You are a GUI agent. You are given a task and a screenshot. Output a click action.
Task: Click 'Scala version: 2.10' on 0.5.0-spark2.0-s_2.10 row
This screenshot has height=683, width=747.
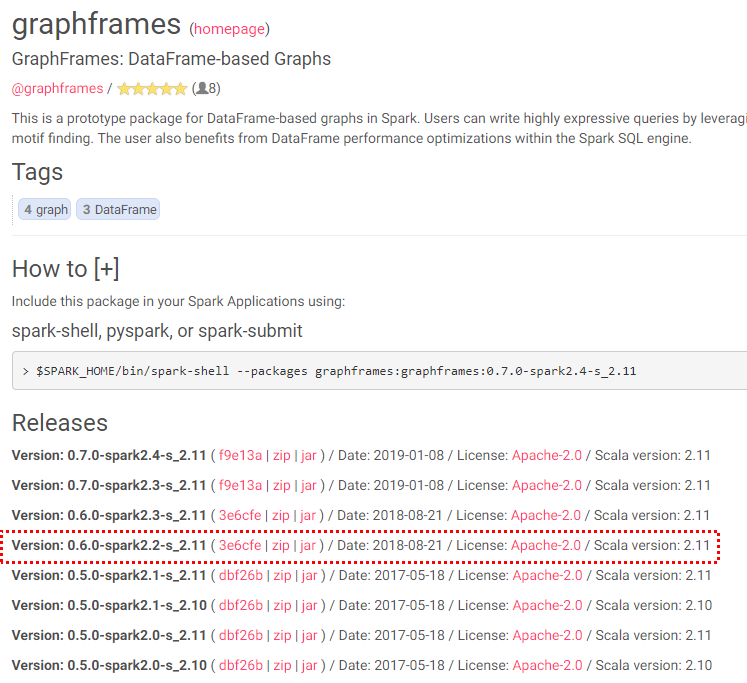654,665
